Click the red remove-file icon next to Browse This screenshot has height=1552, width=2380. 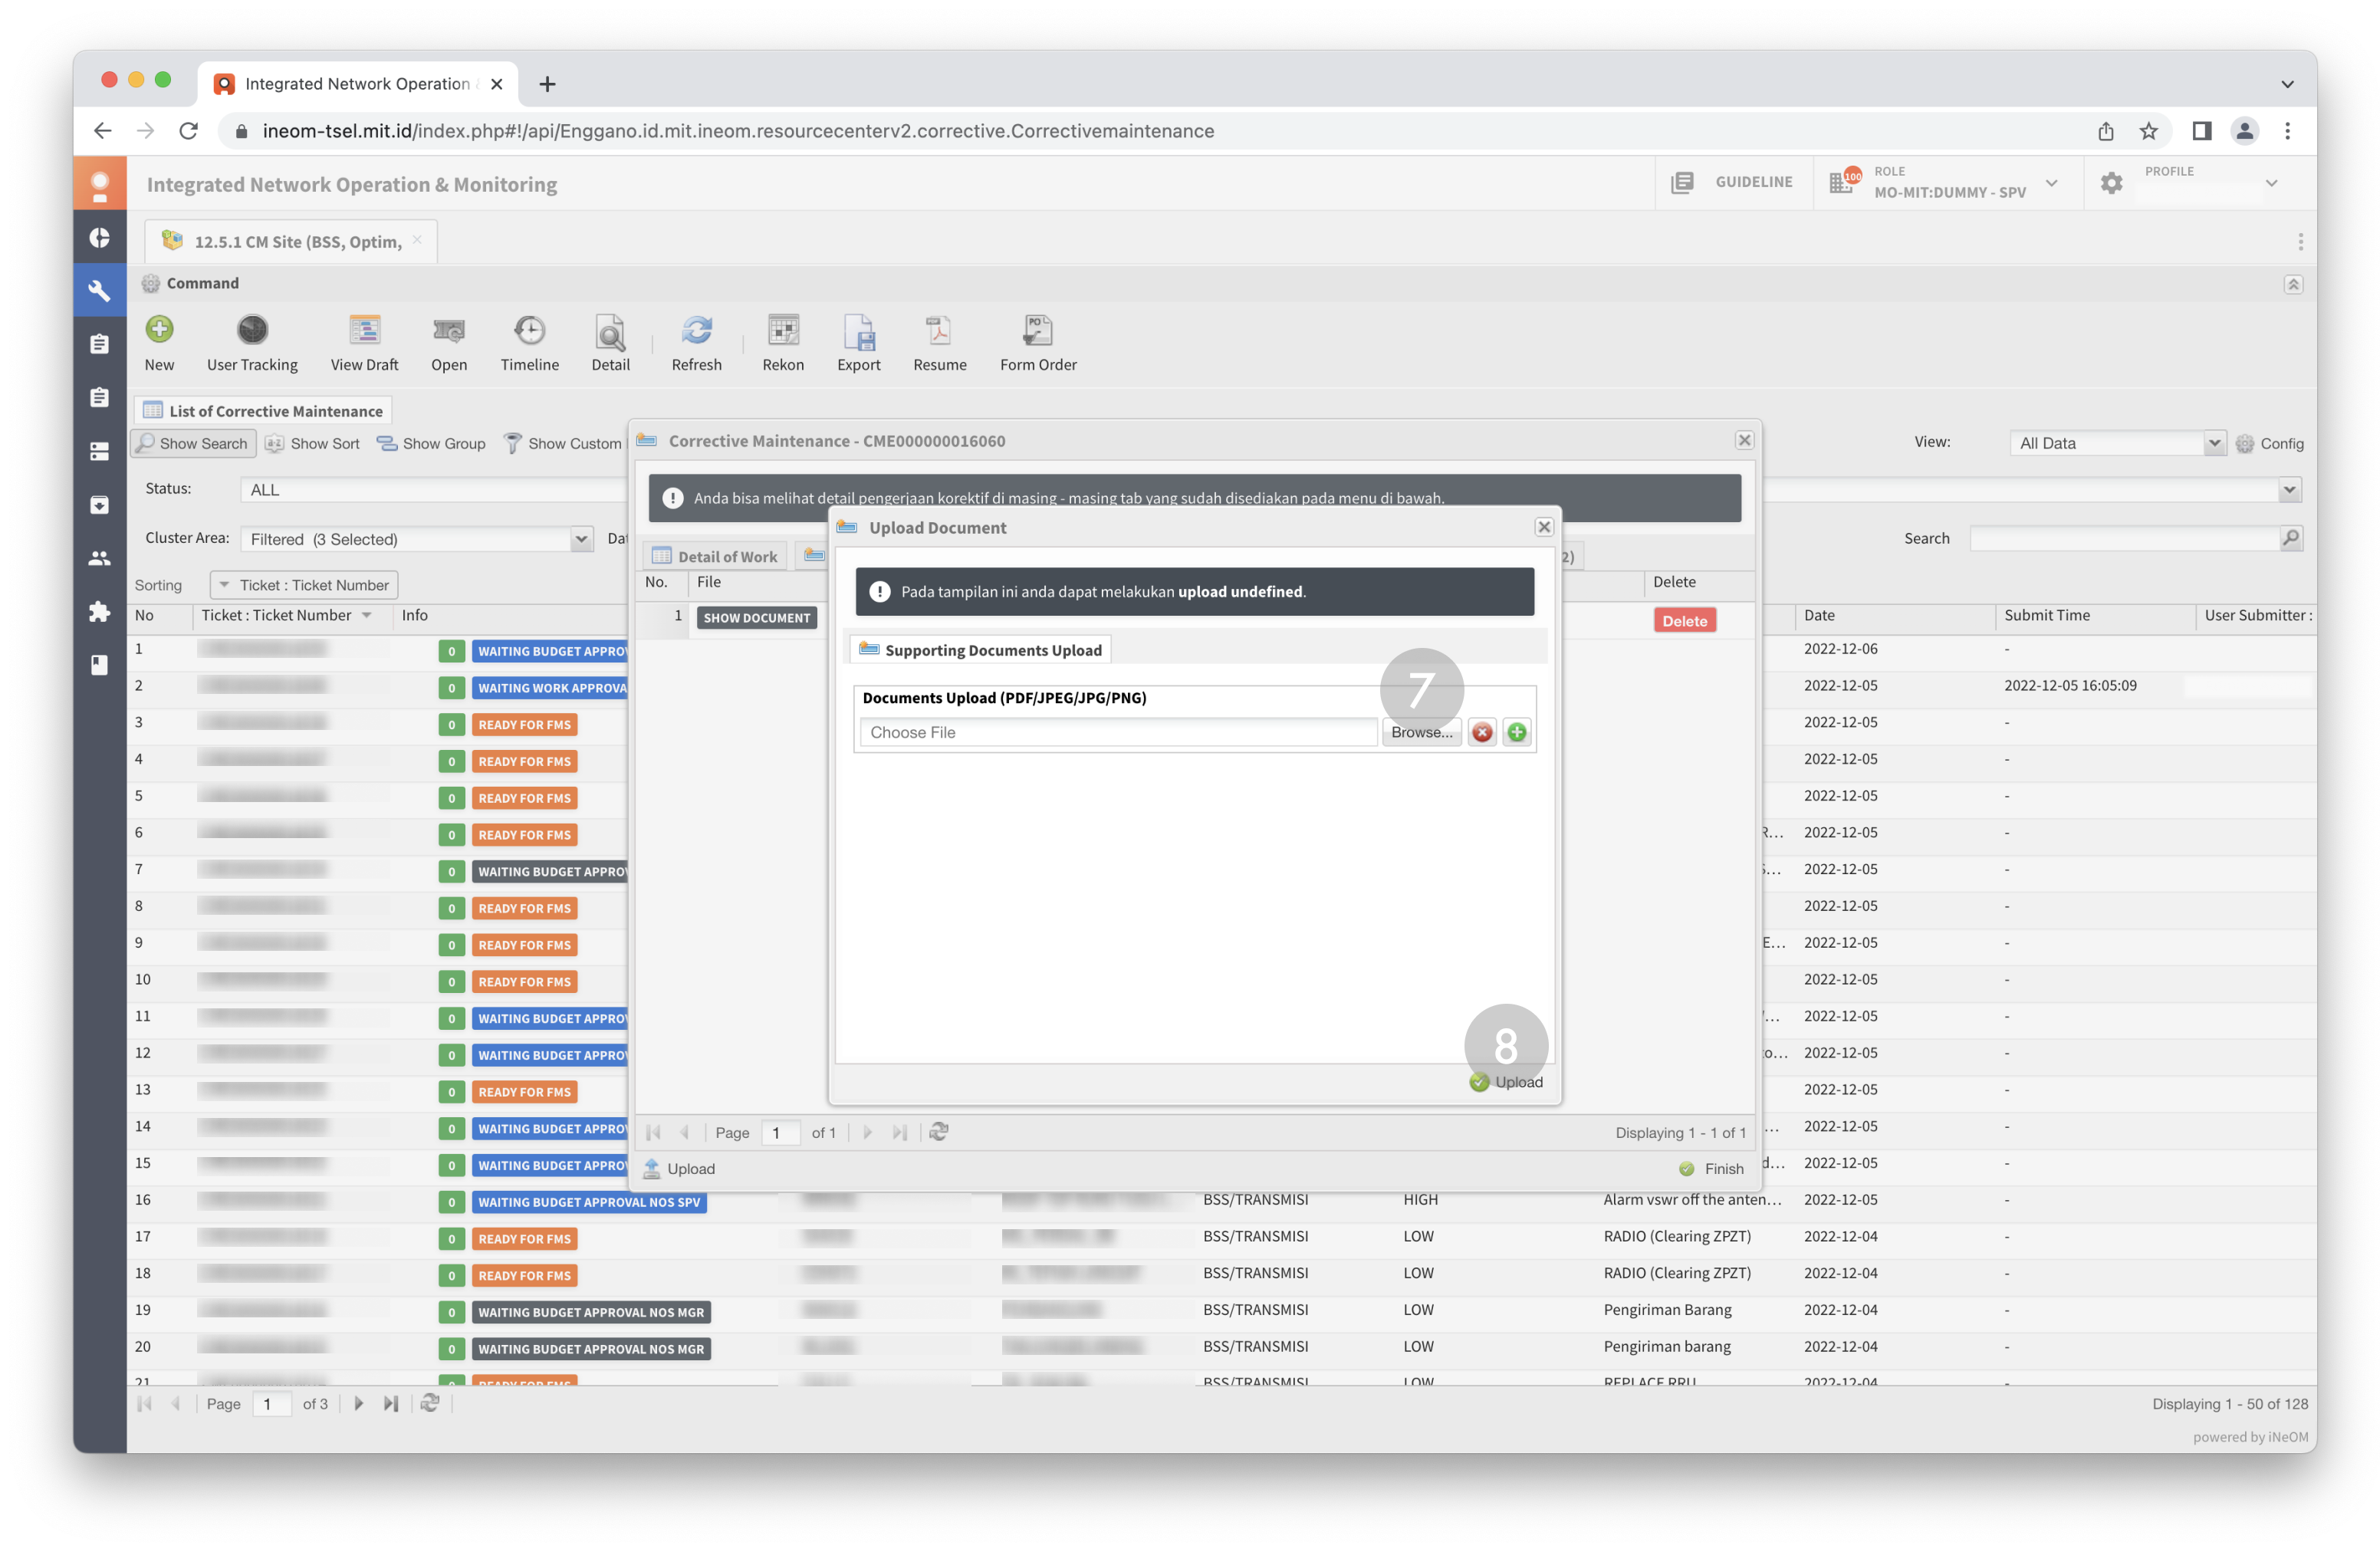coord(1482,733)
